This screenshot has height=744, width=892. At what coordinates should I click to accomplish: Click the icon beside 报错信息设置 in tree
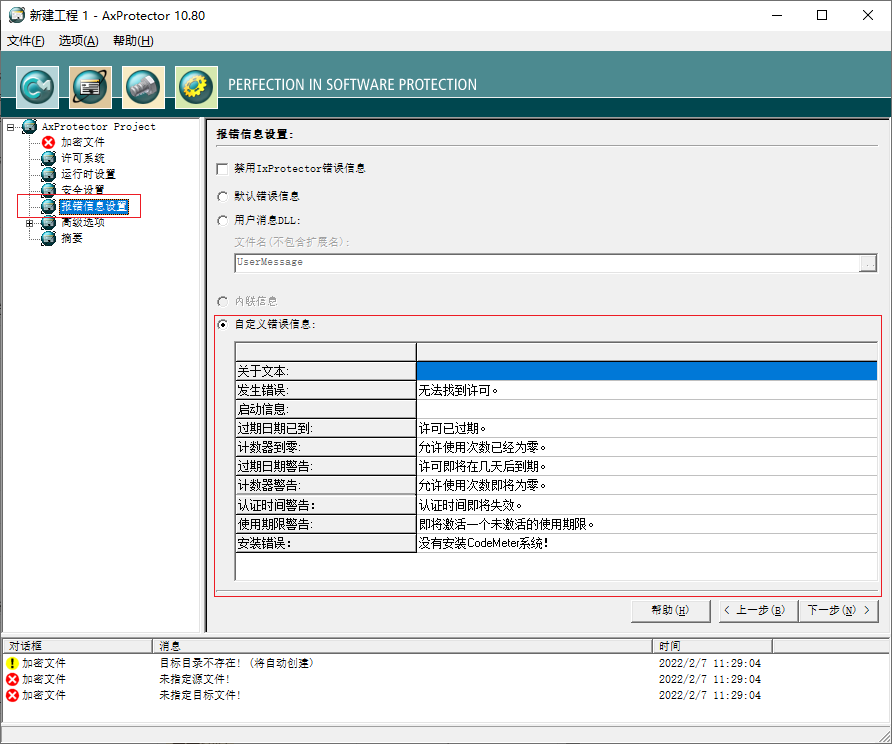click(49, 206)
